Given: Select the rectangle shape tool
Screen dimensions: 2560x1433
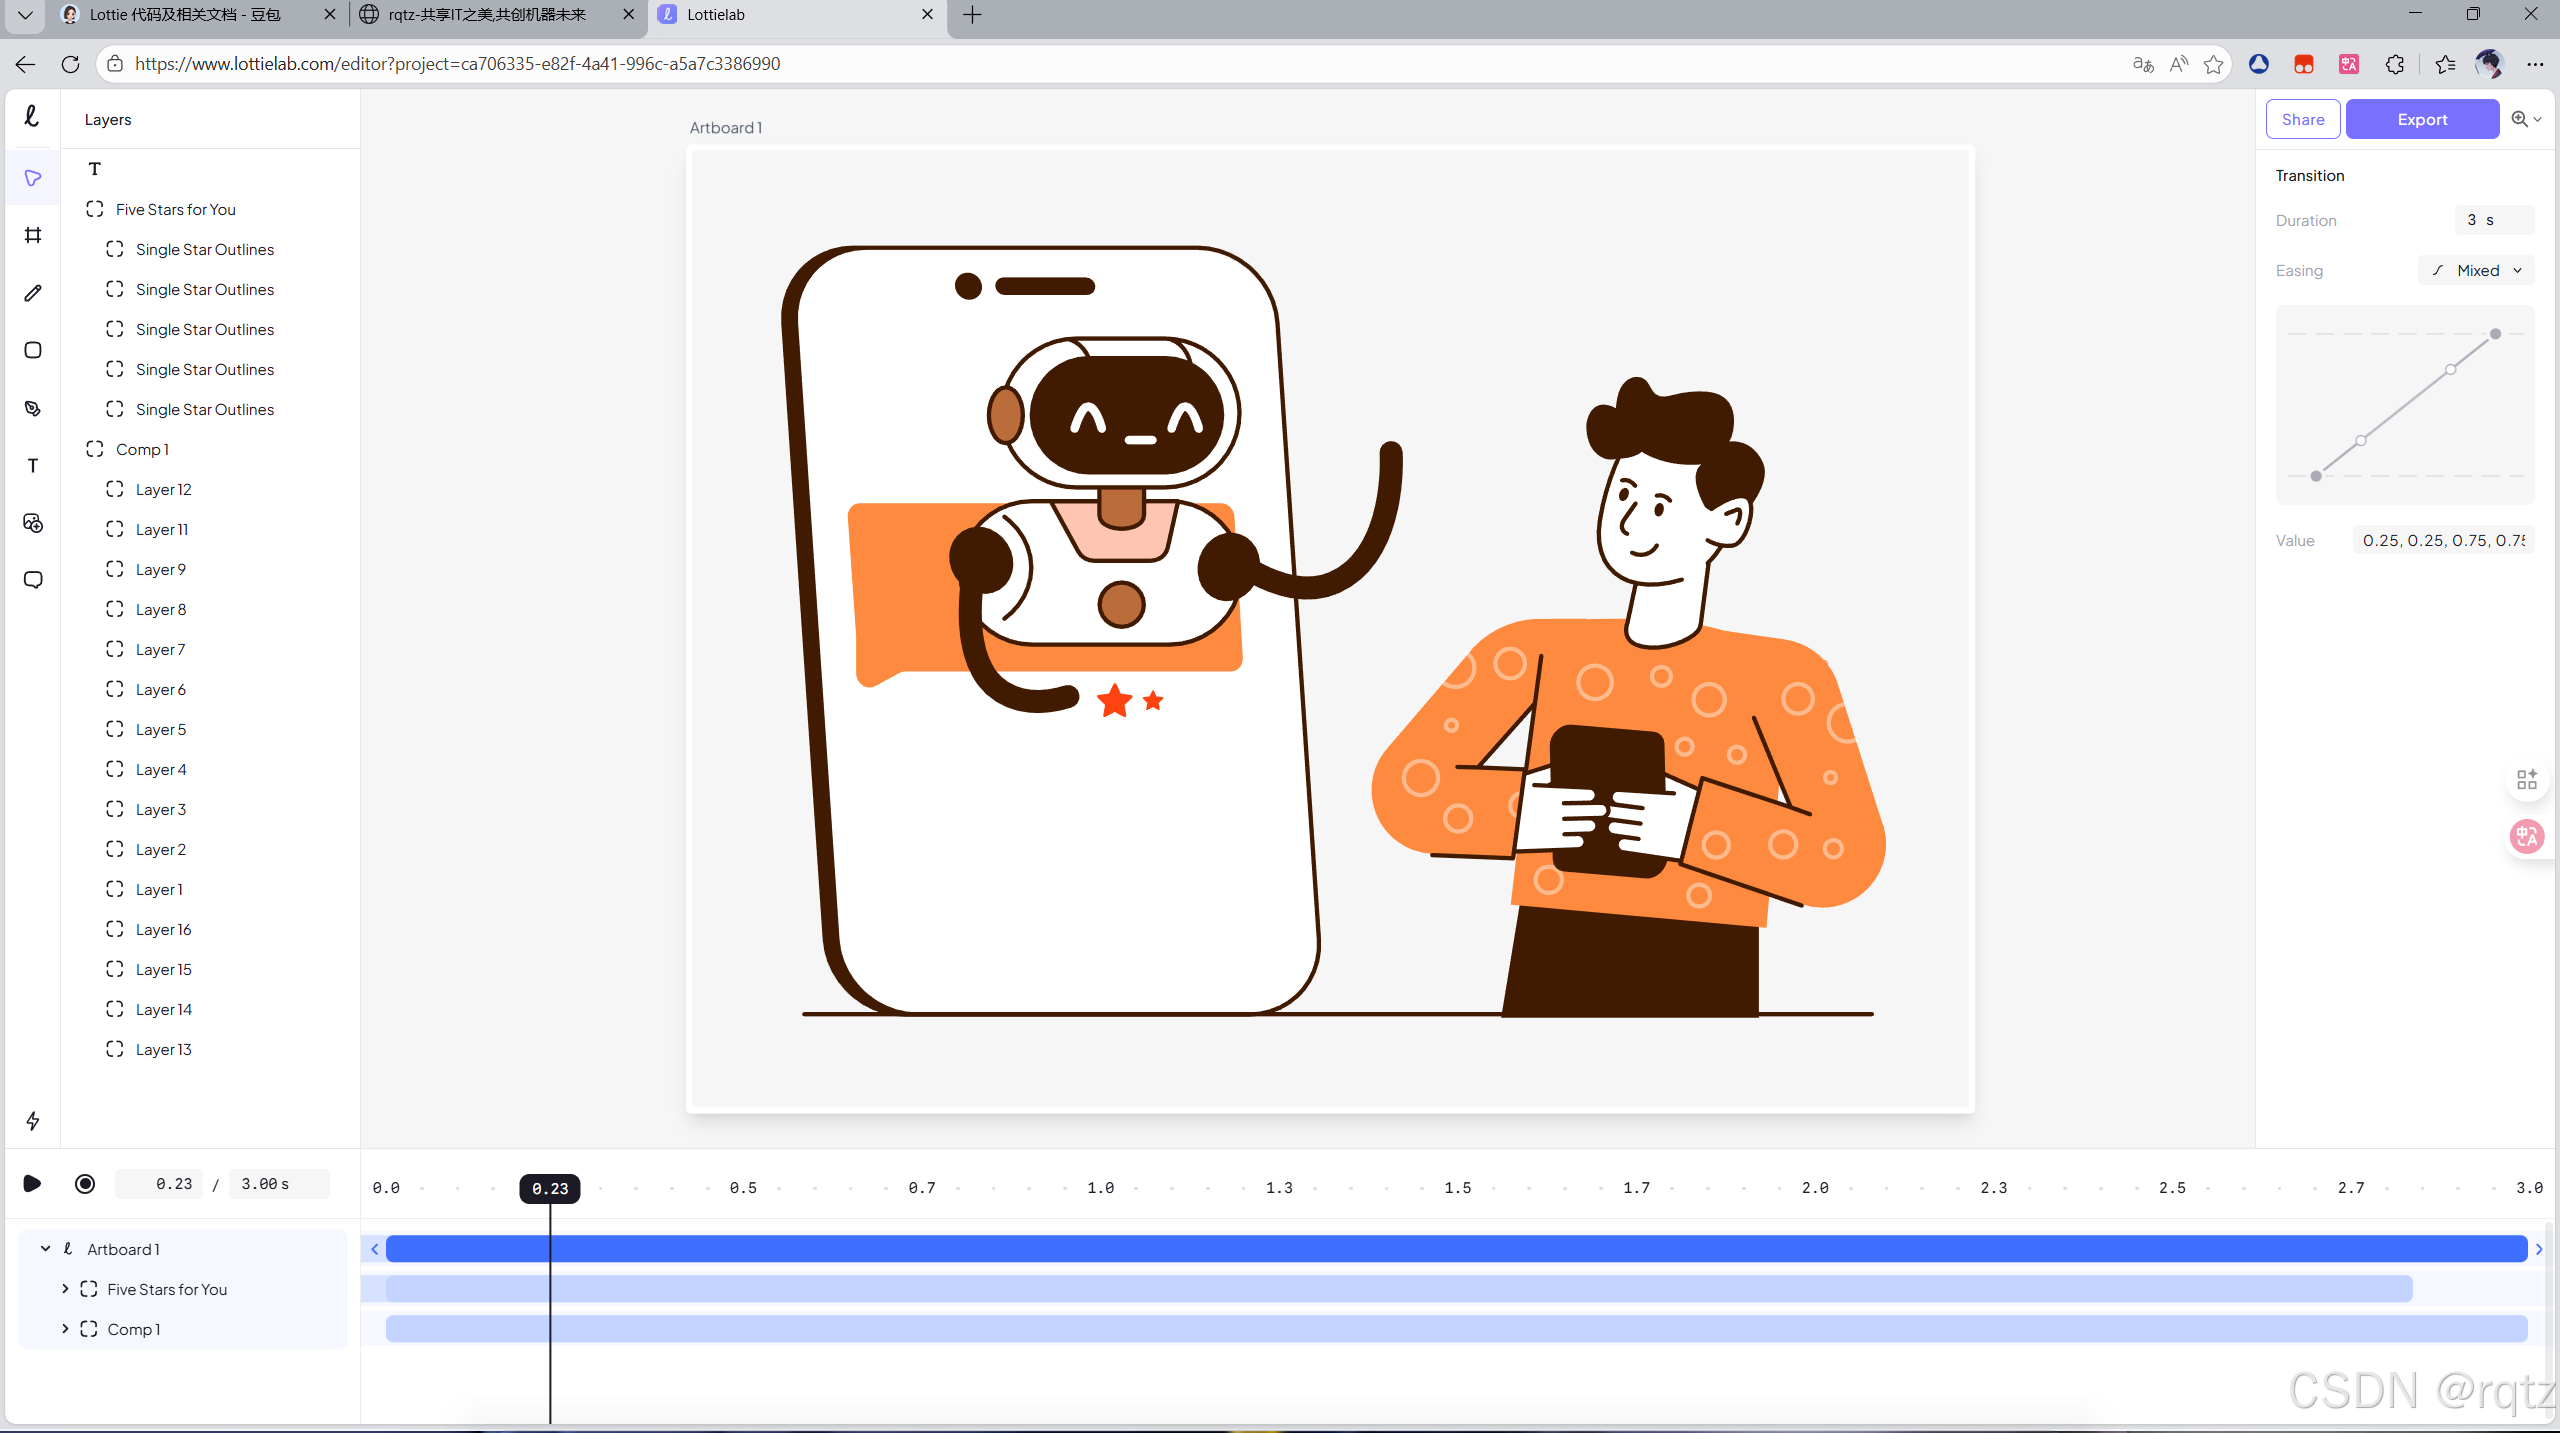Looking at the screenshot, I should tap(33, 350).
